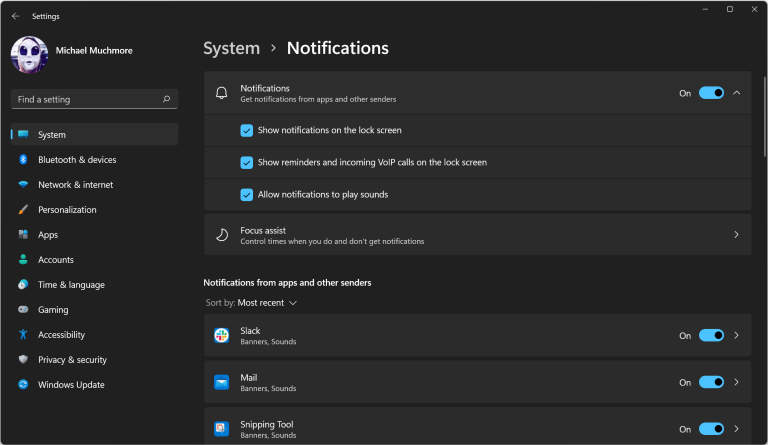The height and width of the screenshot is (445, 768).
Task: Select System in the sidebar
Action: 94,134
